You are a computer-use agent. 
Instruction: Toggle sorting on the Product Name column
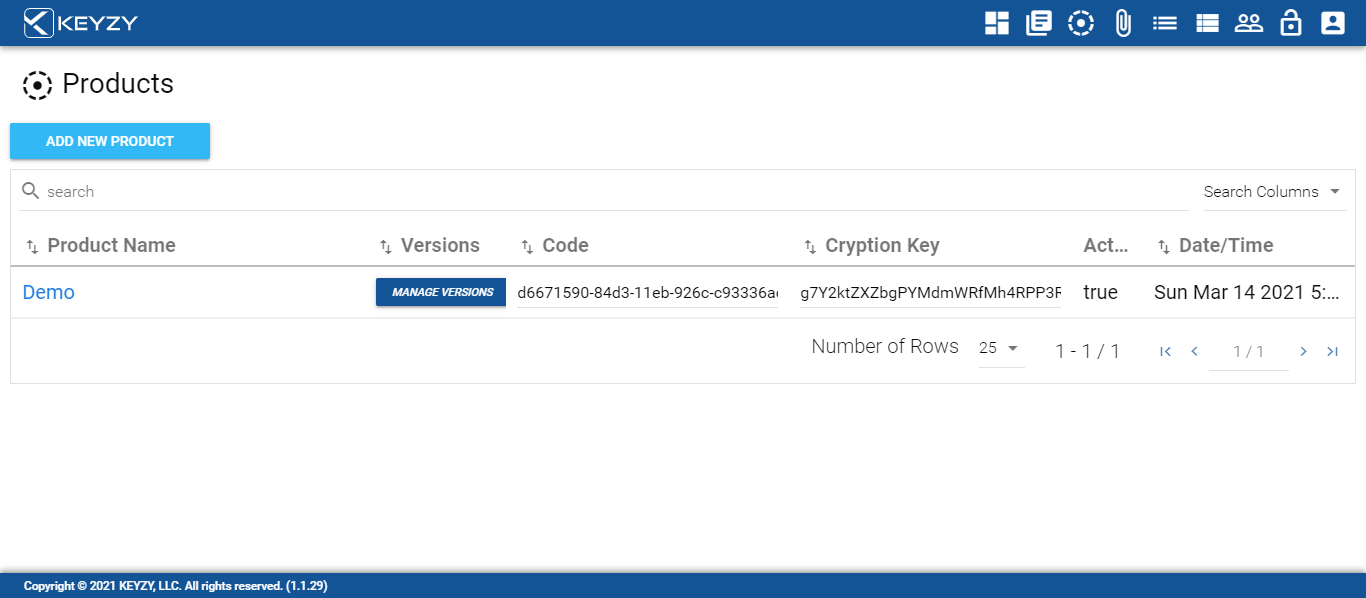(30, 244)
